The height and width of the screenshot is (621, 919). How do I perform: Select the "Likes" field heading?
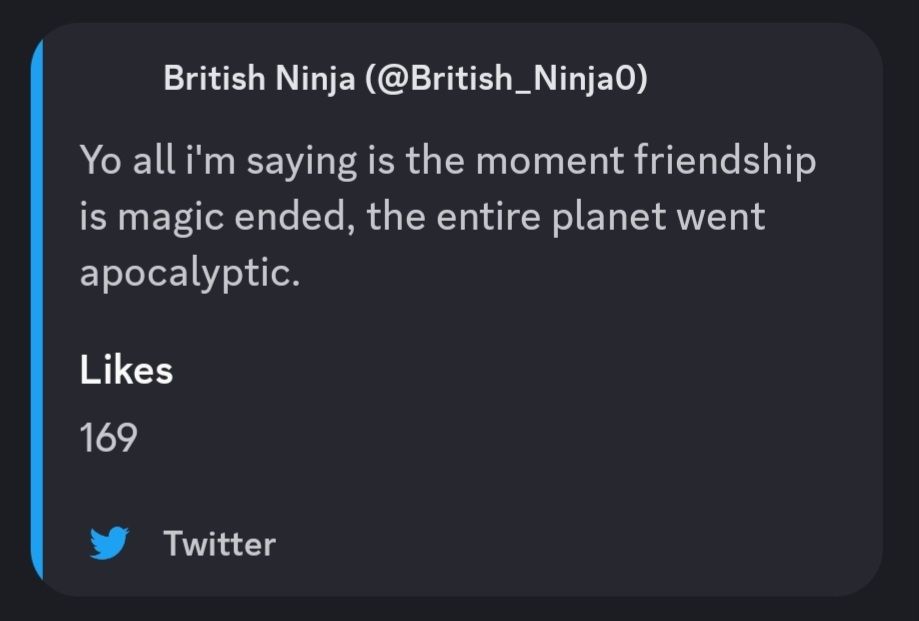click(126, 371)
